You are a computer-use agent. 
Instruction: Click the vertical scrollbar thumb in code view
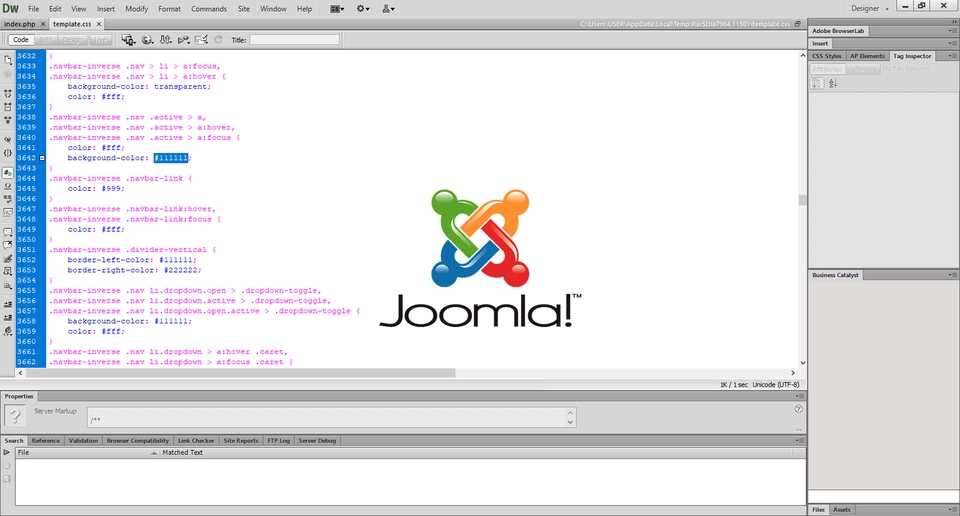(803, 200)
